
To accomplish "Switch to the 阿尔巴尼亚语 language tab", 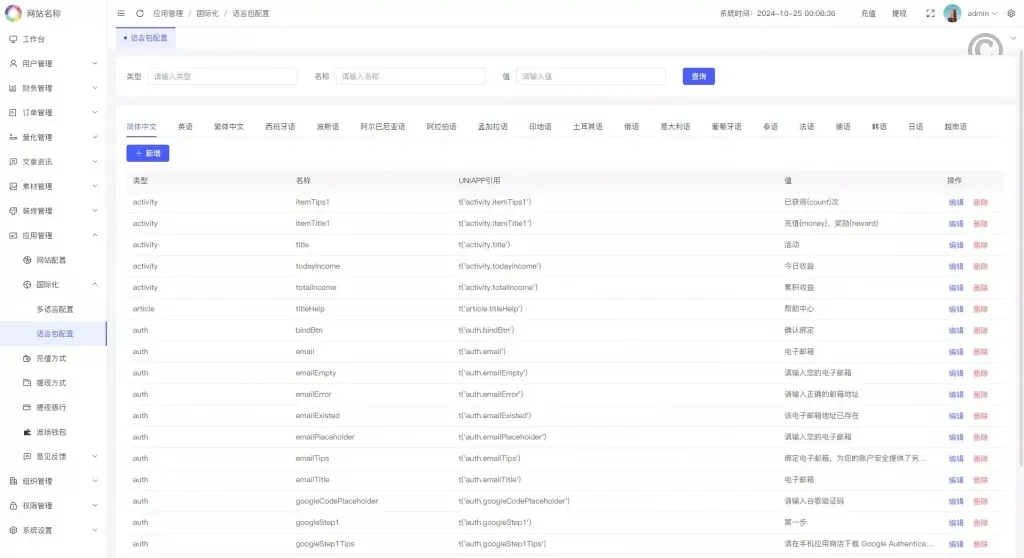I will click(383, 127).
